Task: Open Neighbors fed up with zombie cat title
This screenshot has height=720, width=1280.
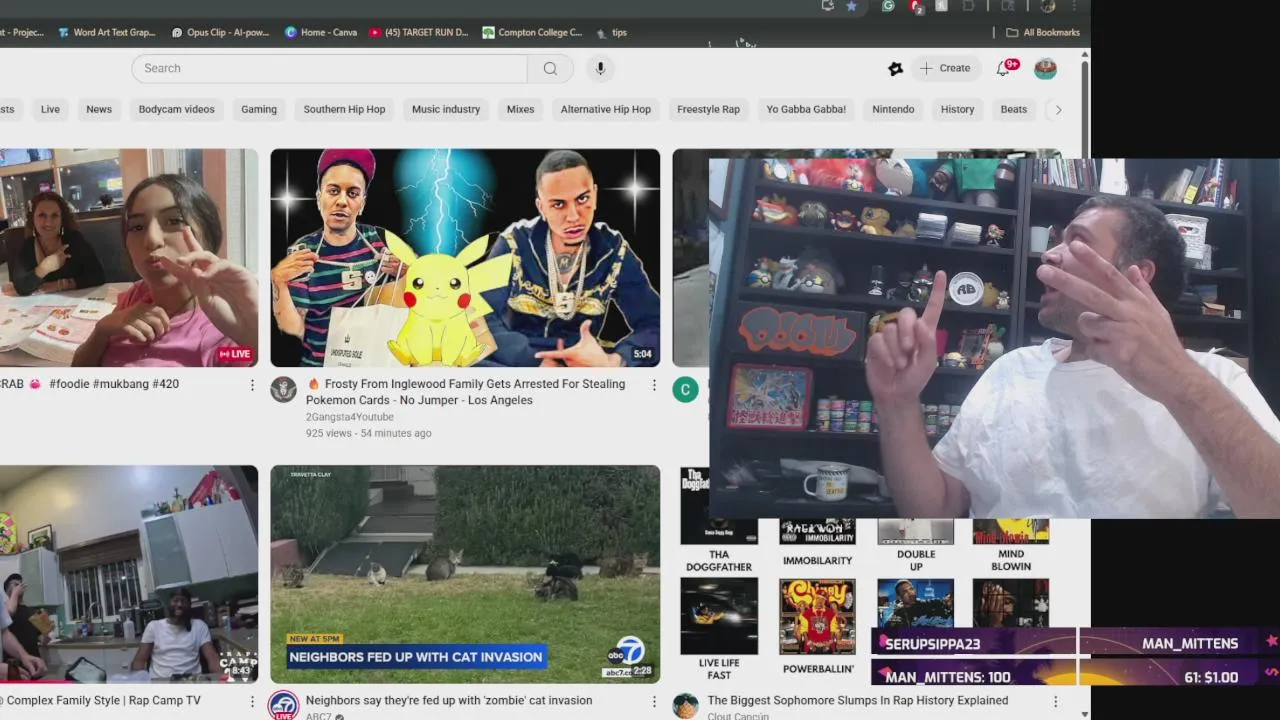Action: coord(449,701)
